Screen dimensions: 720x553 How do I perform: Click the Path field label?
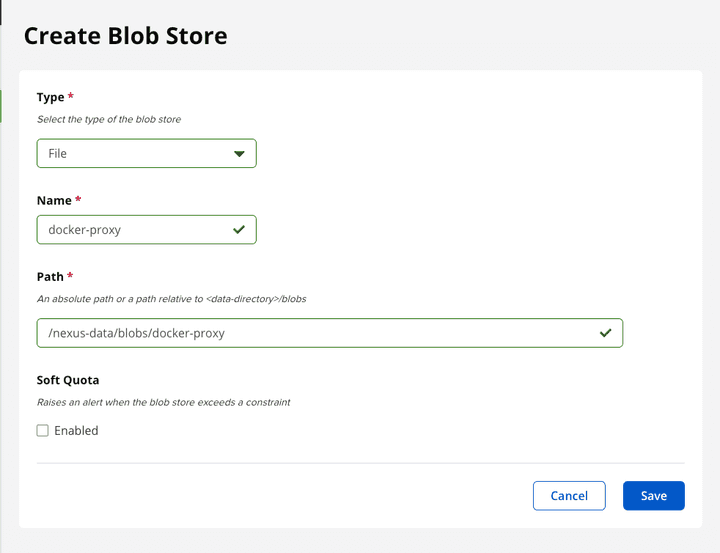coord(50,276)
